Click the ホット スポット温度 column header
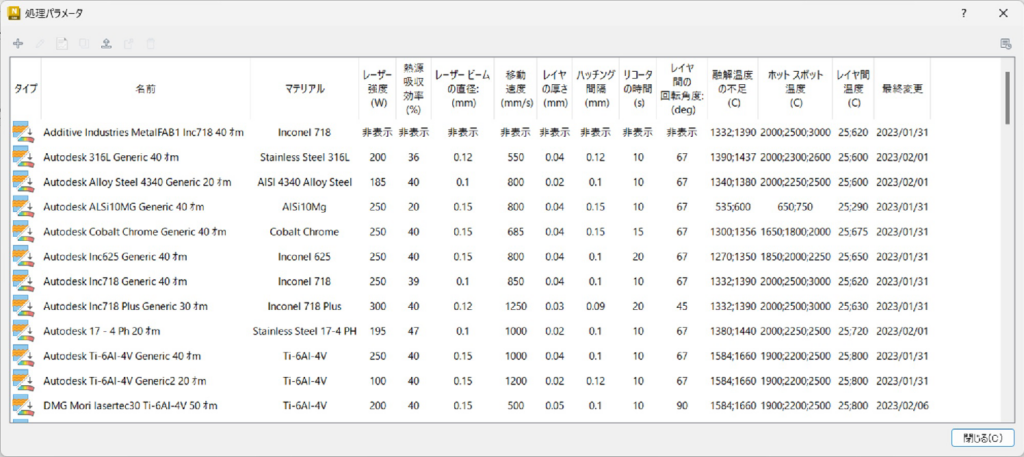The width and height of the screenshot is (1024, 457). point(795,89)
